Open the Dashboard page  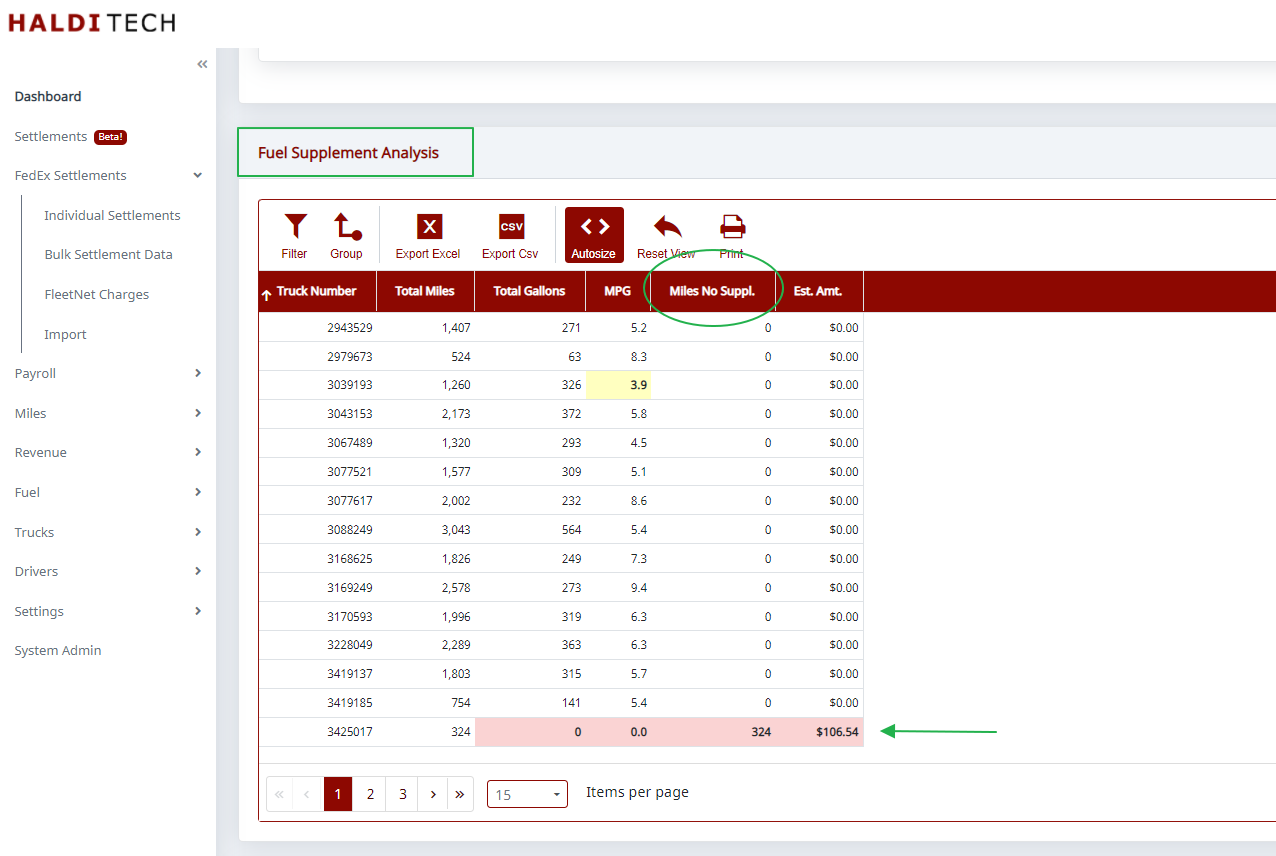(48, 97)
